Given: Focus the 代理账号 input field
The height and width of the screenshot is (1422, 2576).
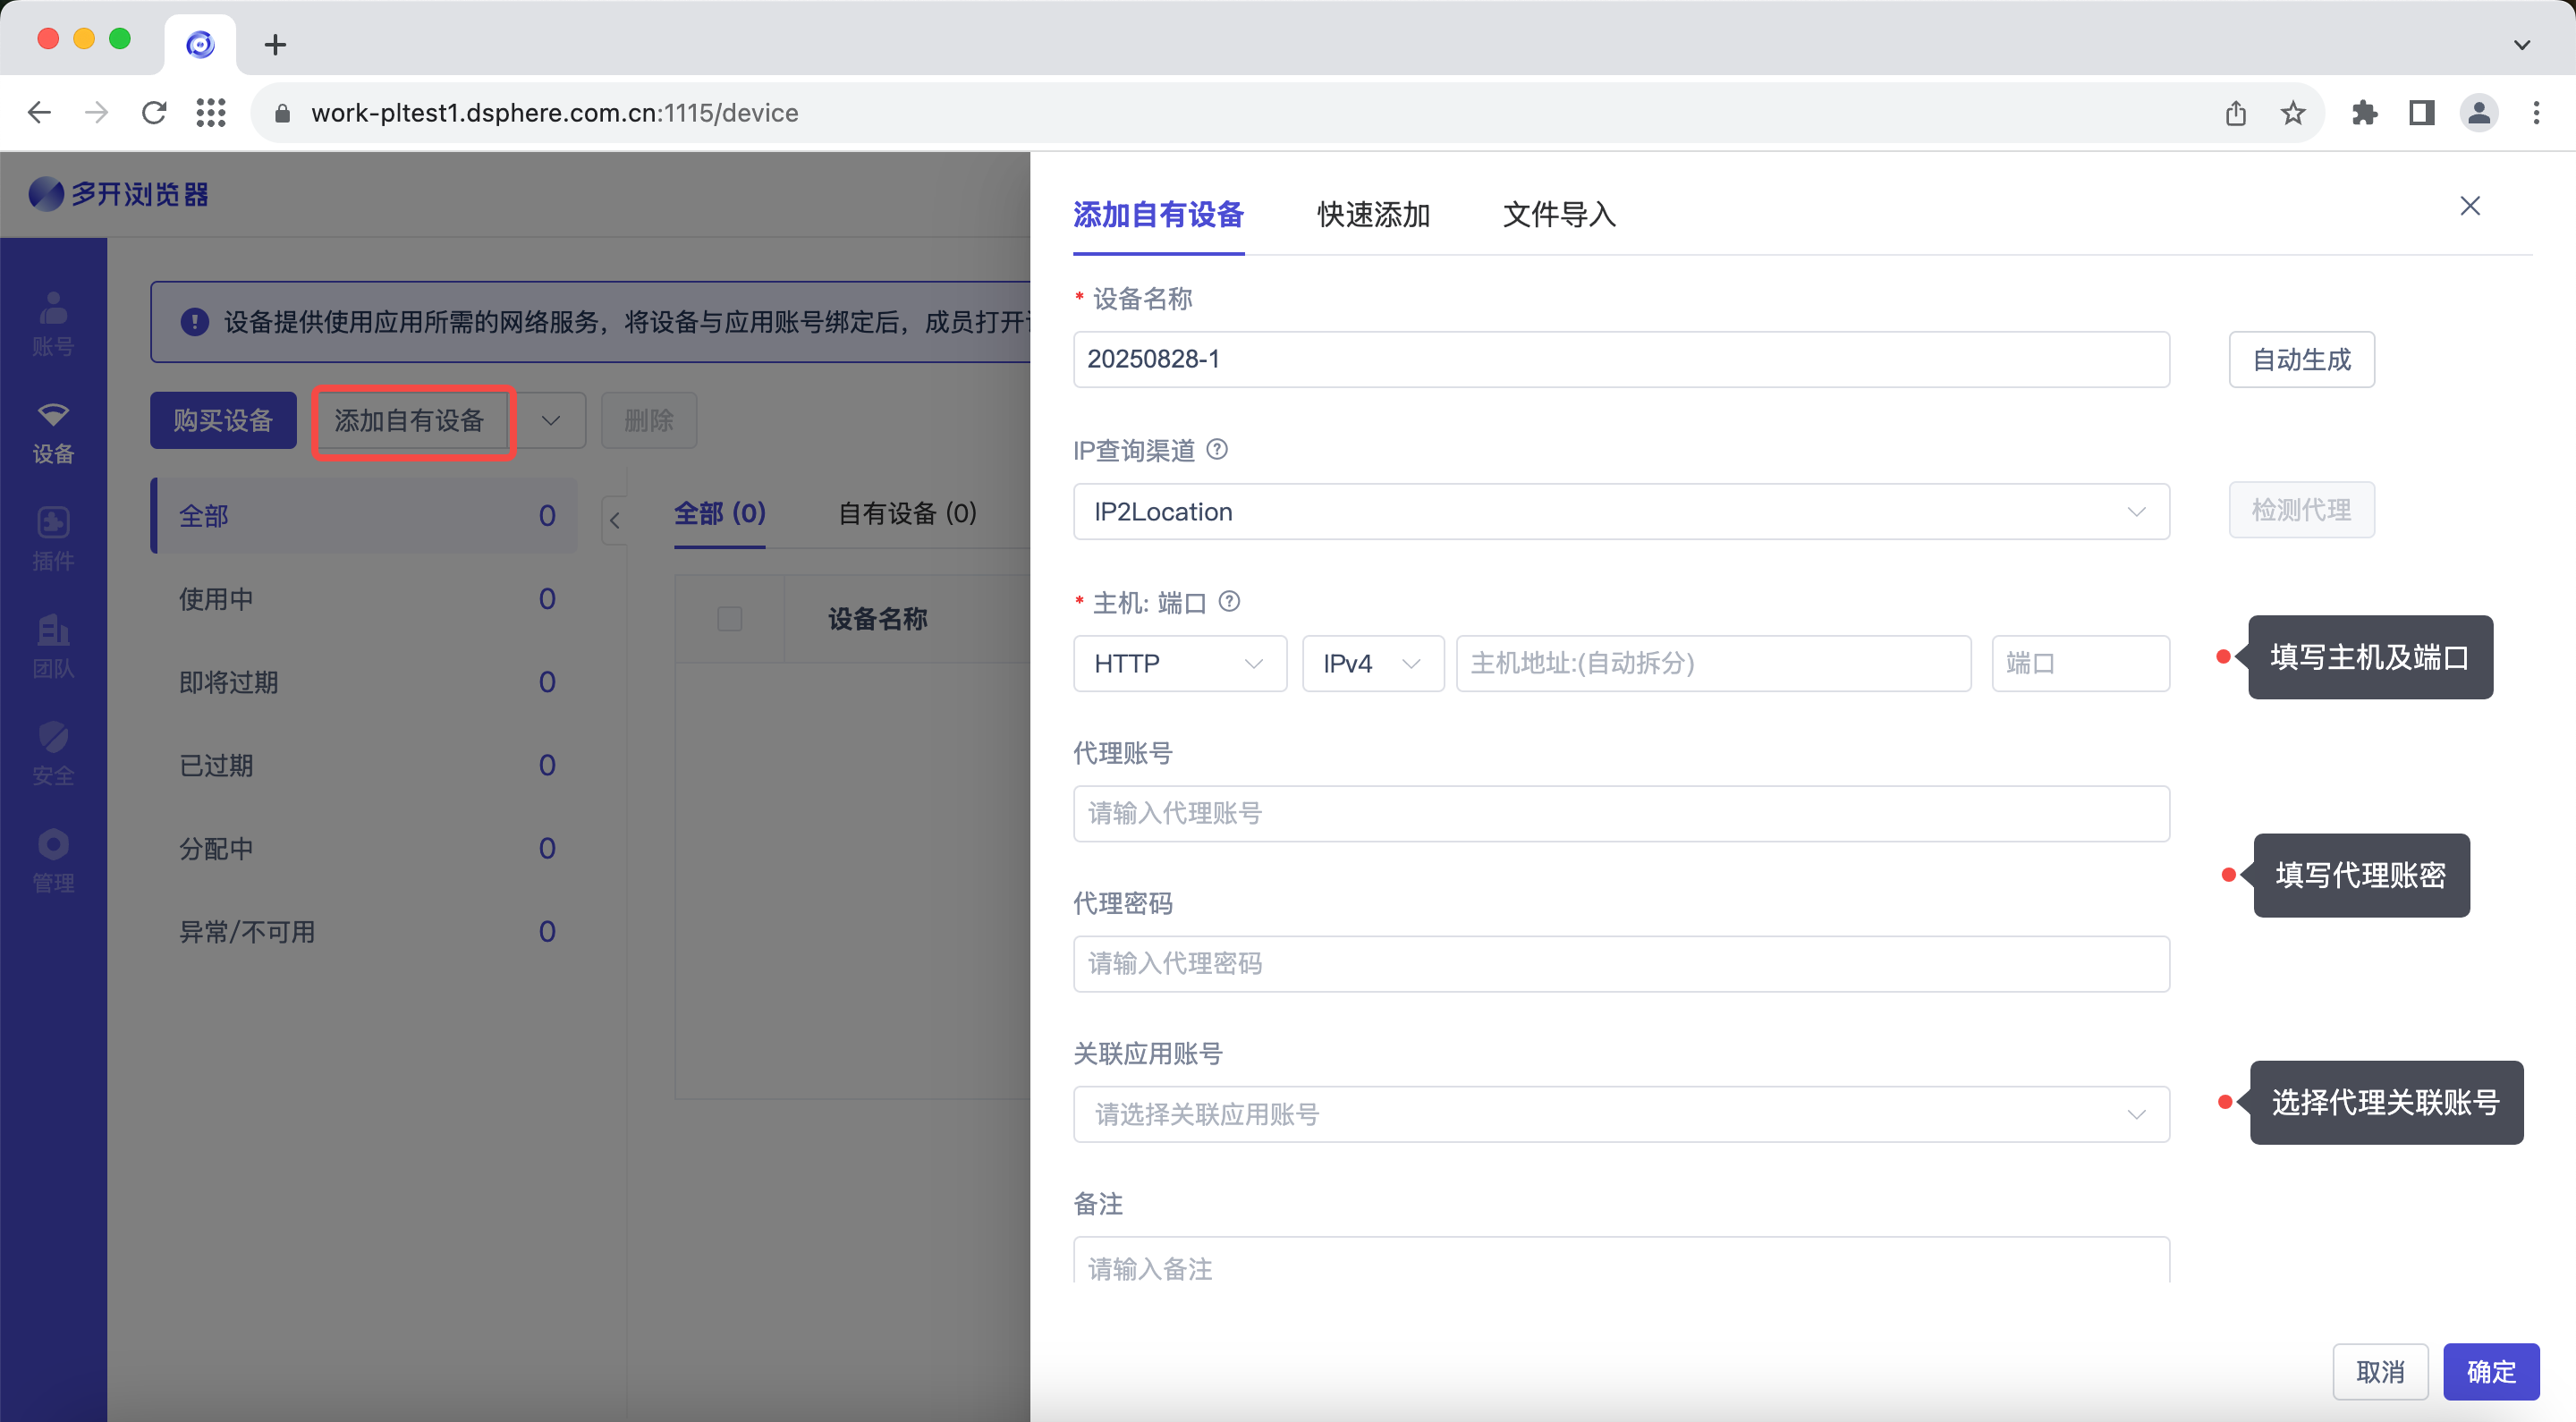Looking at the screenshot, I should click(1621, 813).
